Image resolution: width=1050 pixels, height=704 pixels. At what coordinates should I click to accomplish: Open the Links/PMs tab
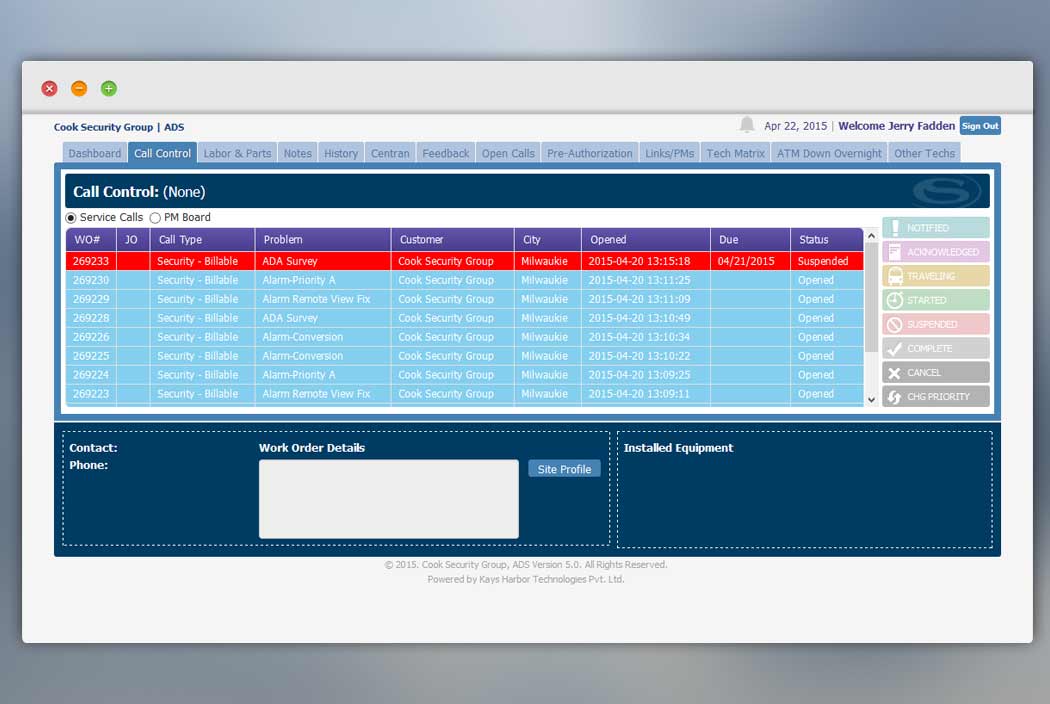[x=670, y=153]
